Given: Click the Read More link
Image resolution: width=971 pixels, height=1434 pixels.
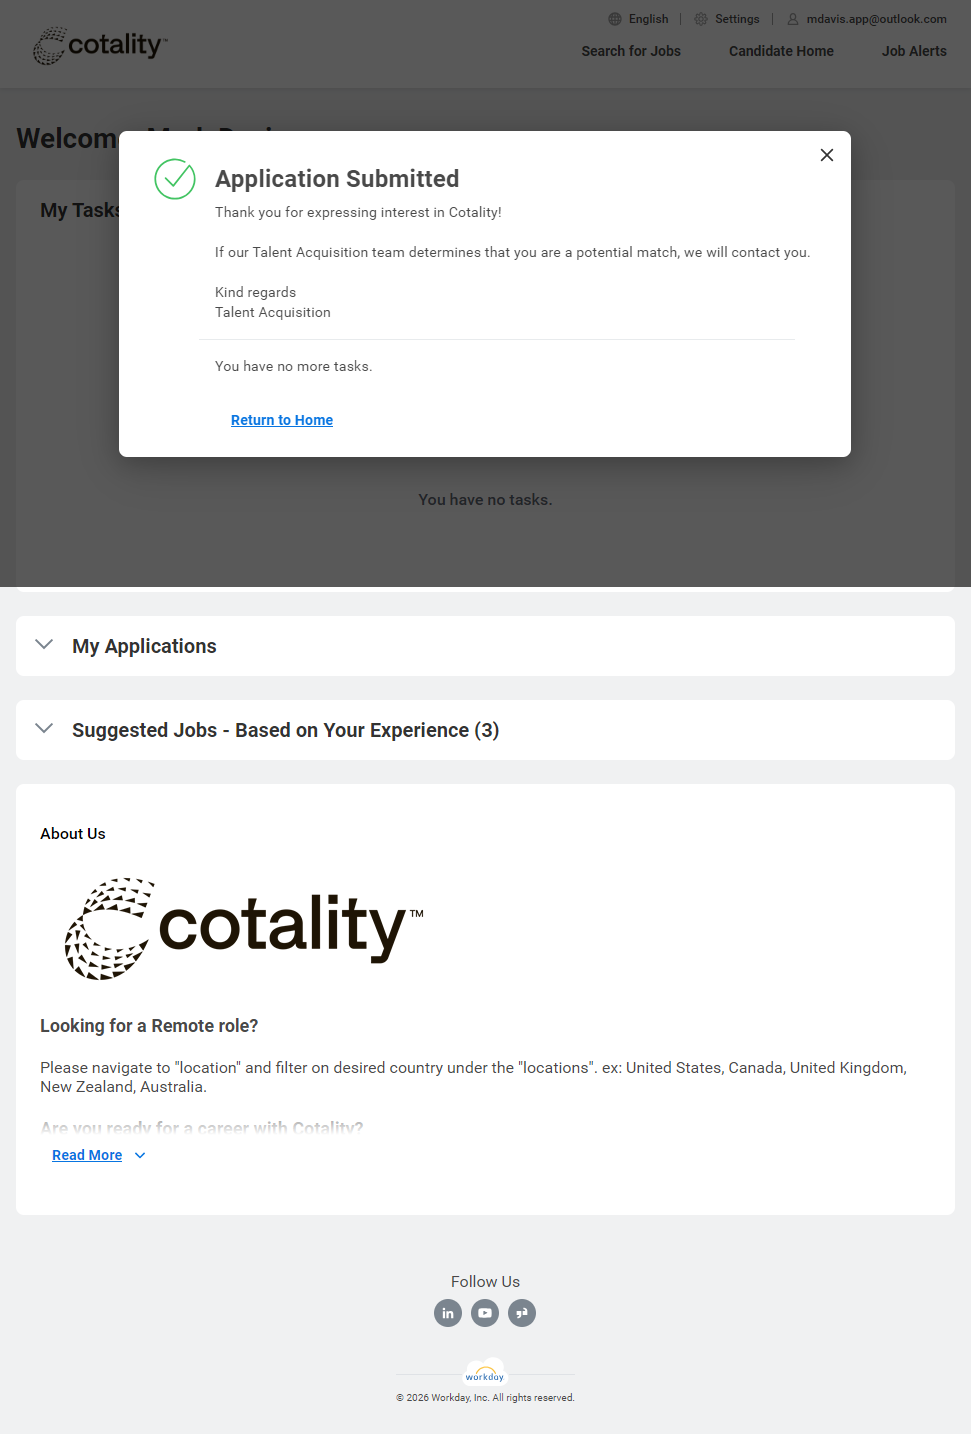Looking at the screenshot, I should [x=87, y=1155].
